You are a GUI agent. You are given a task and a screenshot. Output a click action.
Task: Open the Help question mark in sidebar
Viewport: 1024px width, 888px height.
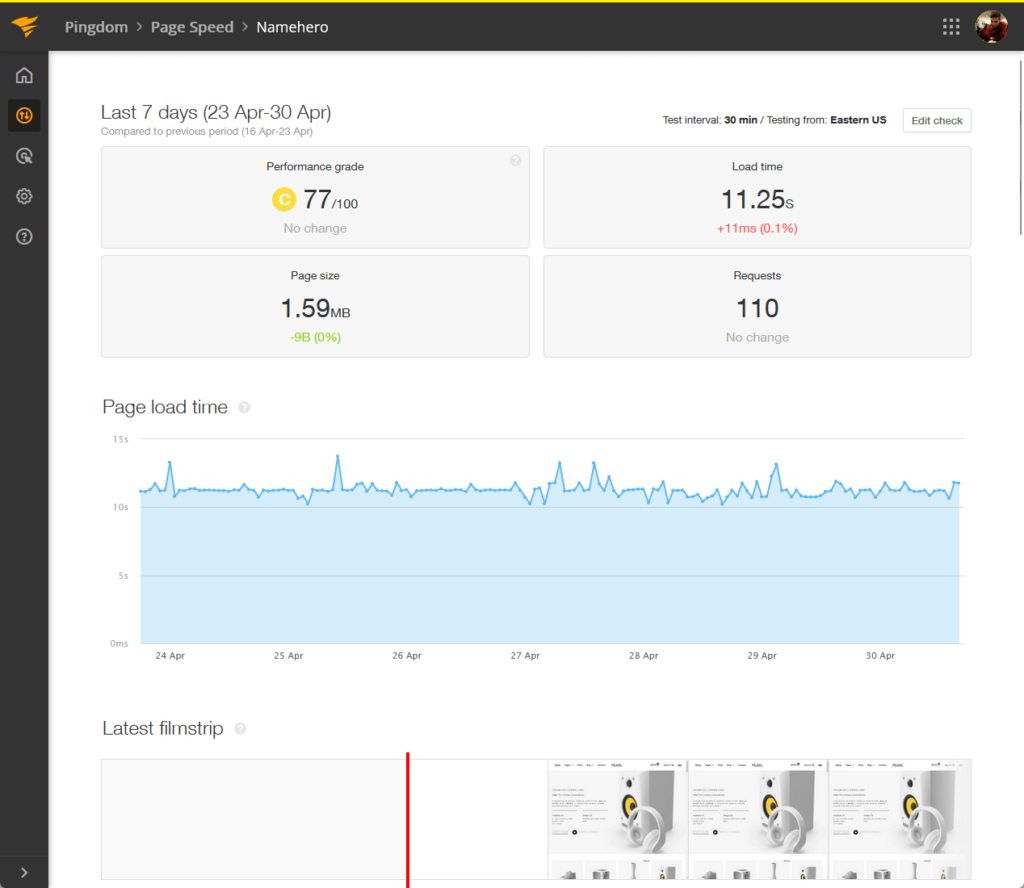tap(24, 236)
